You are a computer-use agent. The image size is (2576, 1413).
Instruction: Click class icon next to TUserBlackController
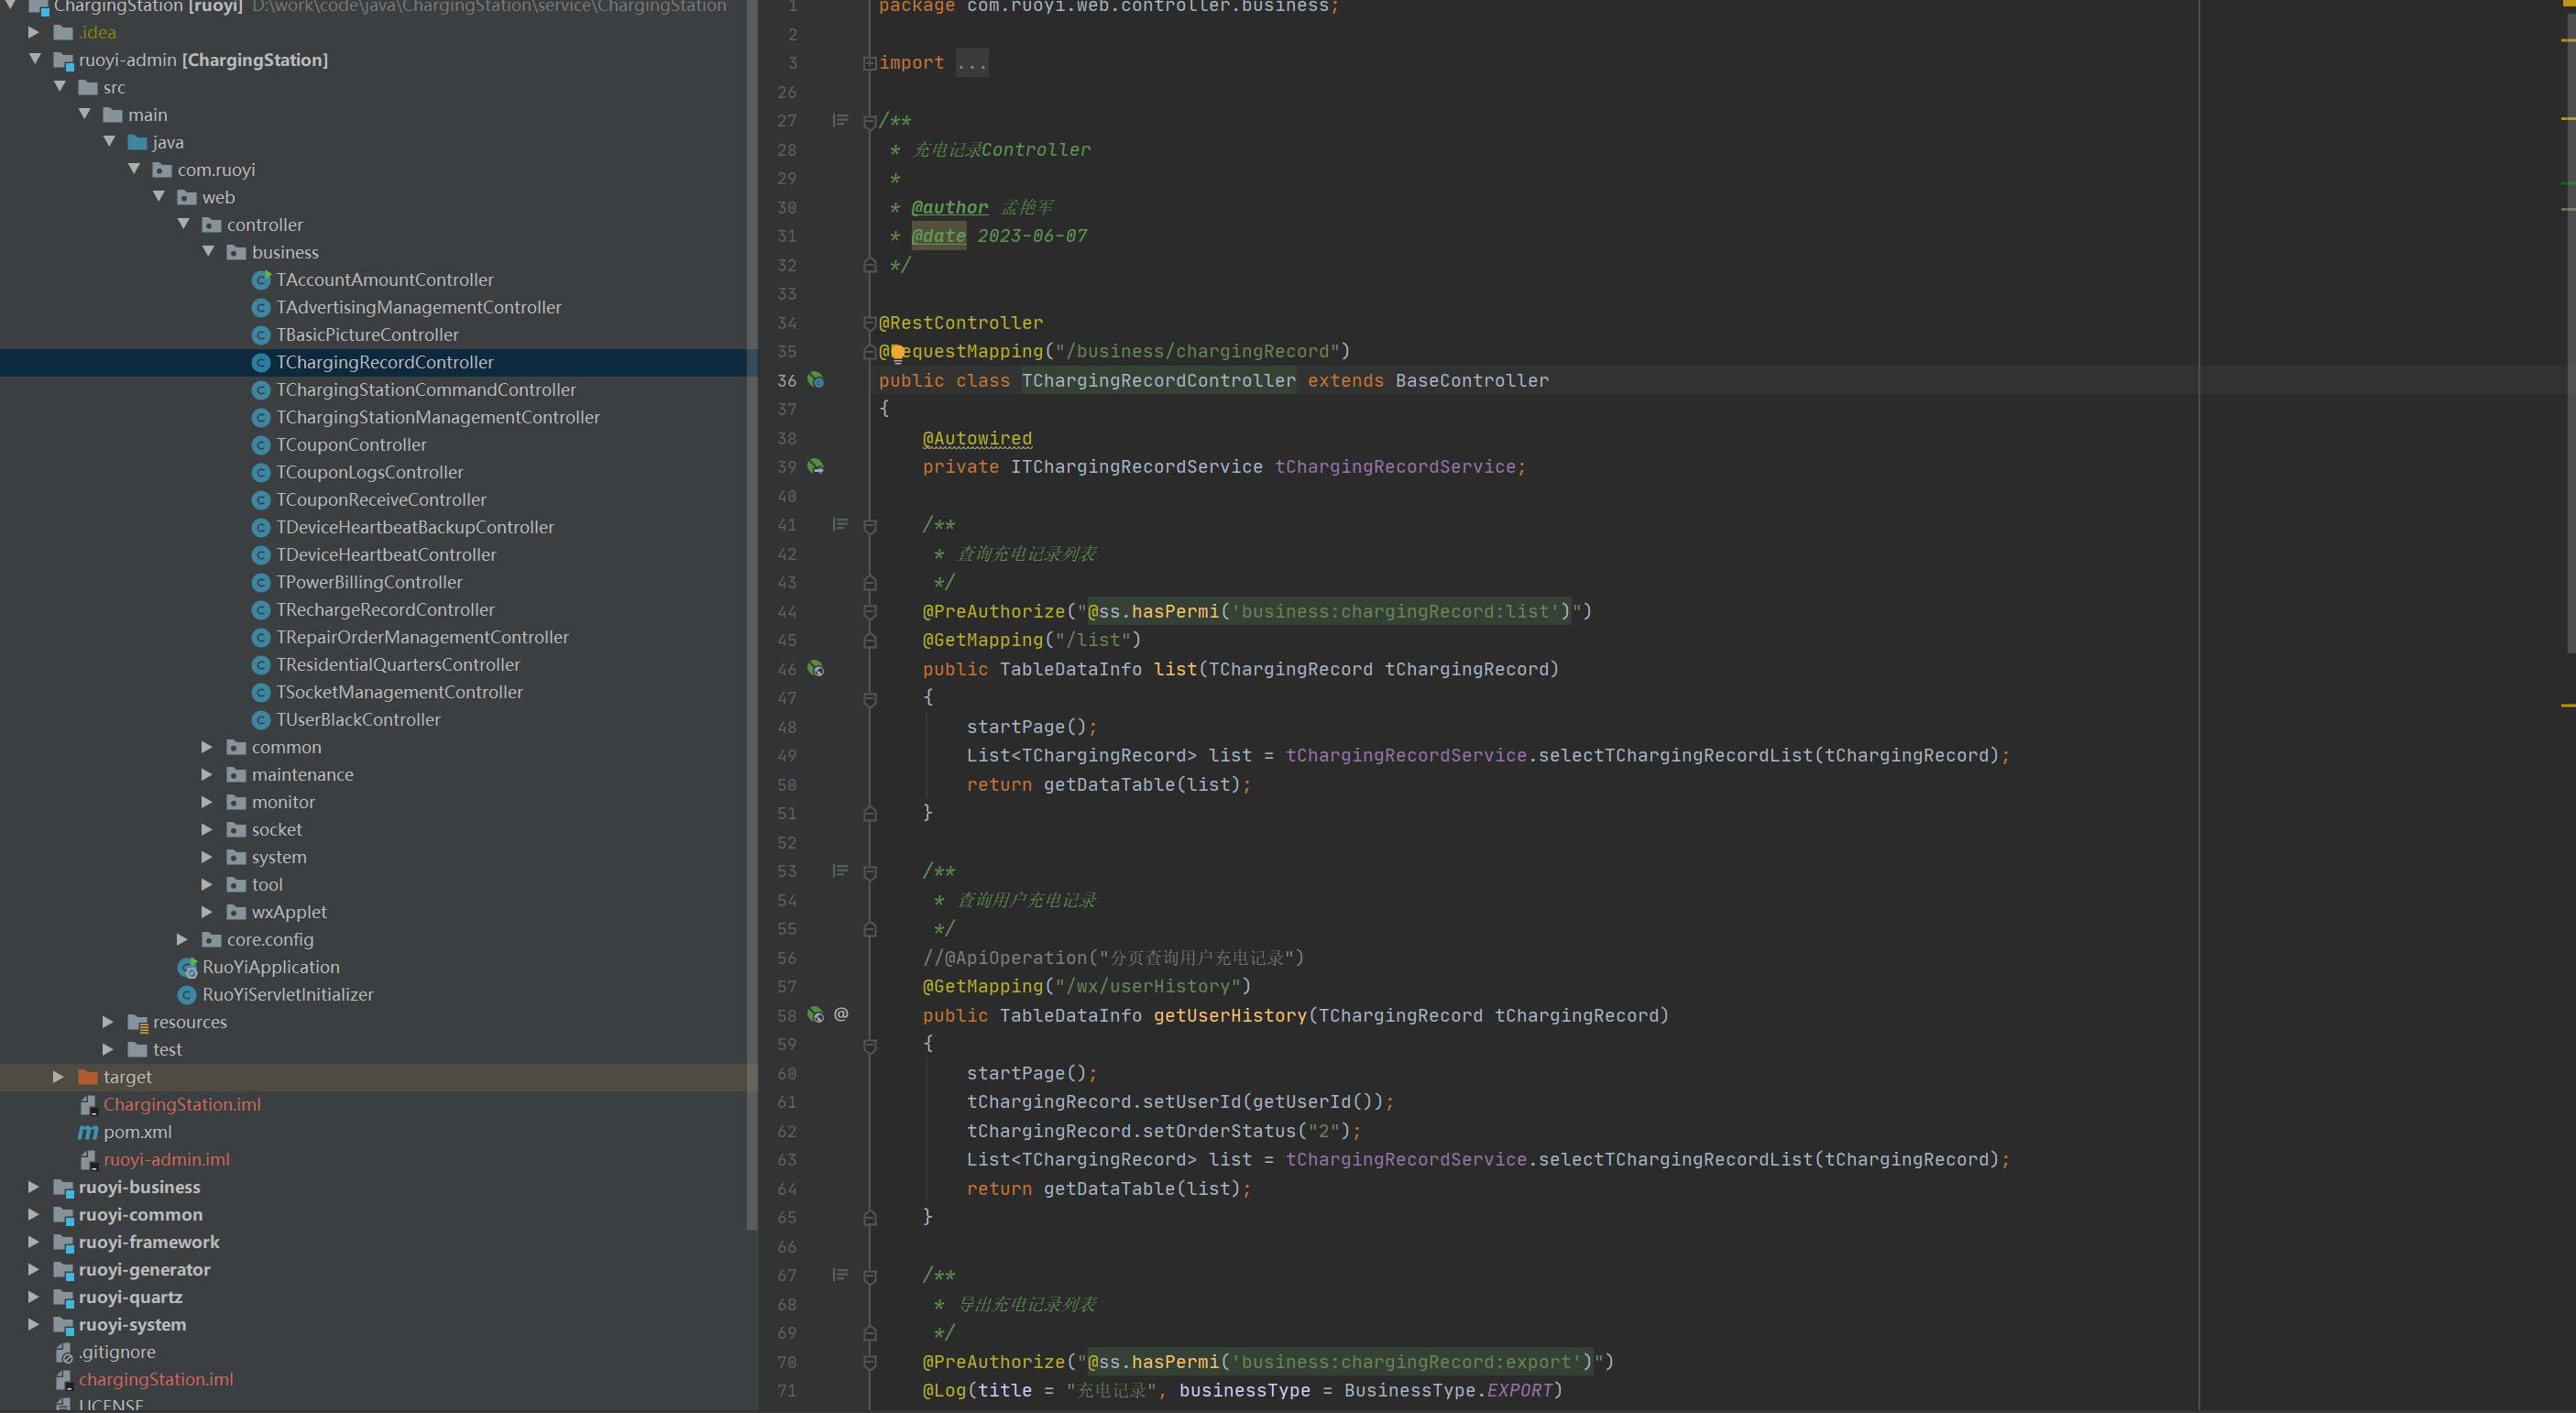[261, 720]
